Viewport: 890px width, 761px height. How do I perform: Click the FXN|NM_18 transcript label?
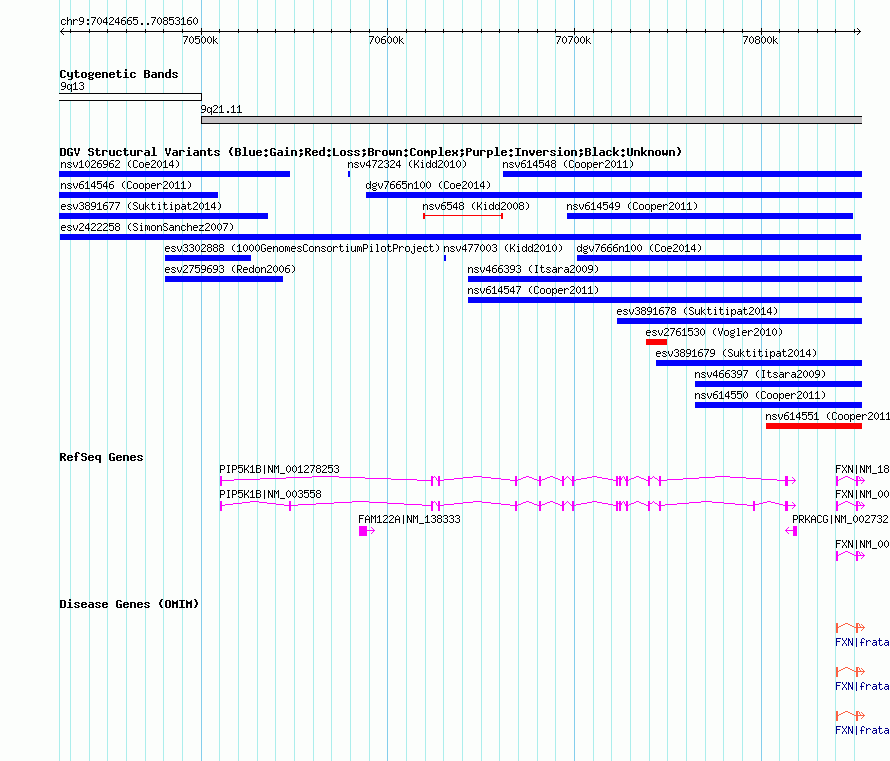(862, 469)
